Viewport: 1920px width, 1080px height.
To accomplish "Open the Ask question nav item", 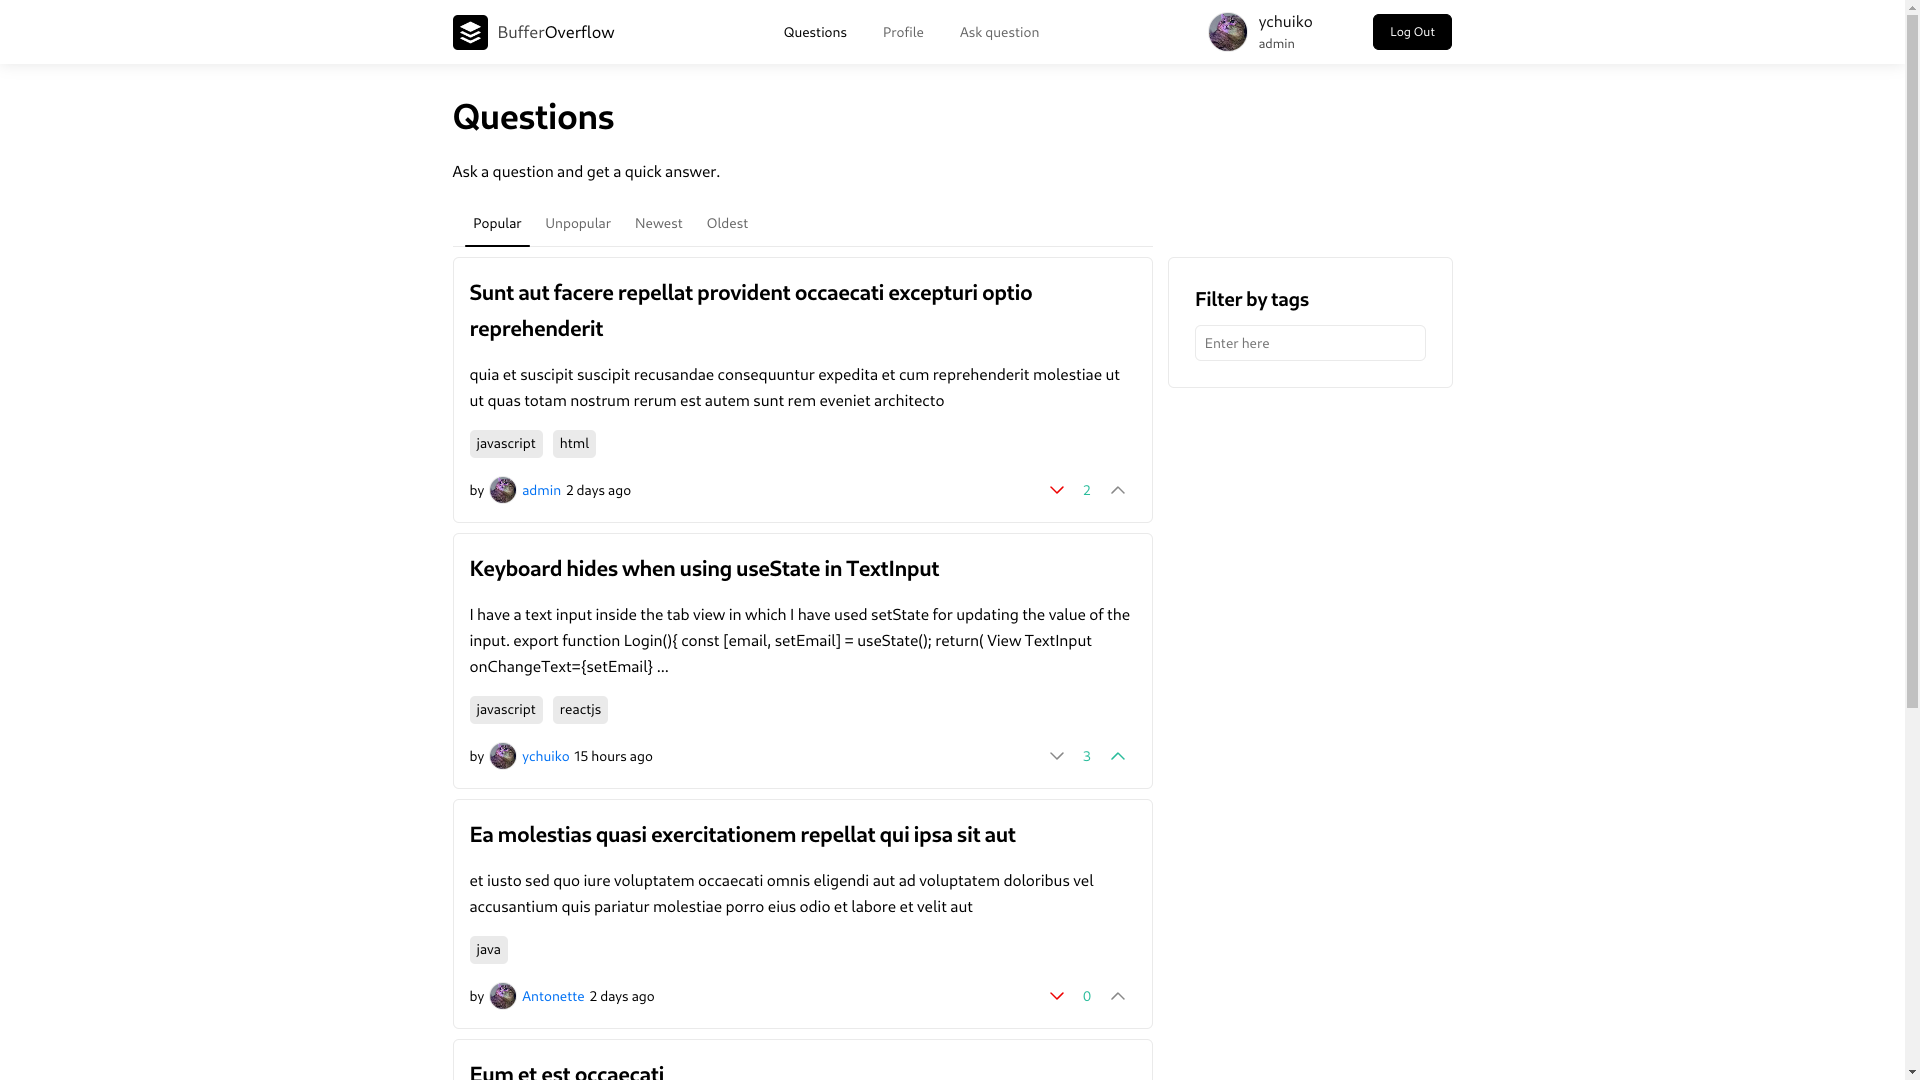I will (x=999, y=32).
